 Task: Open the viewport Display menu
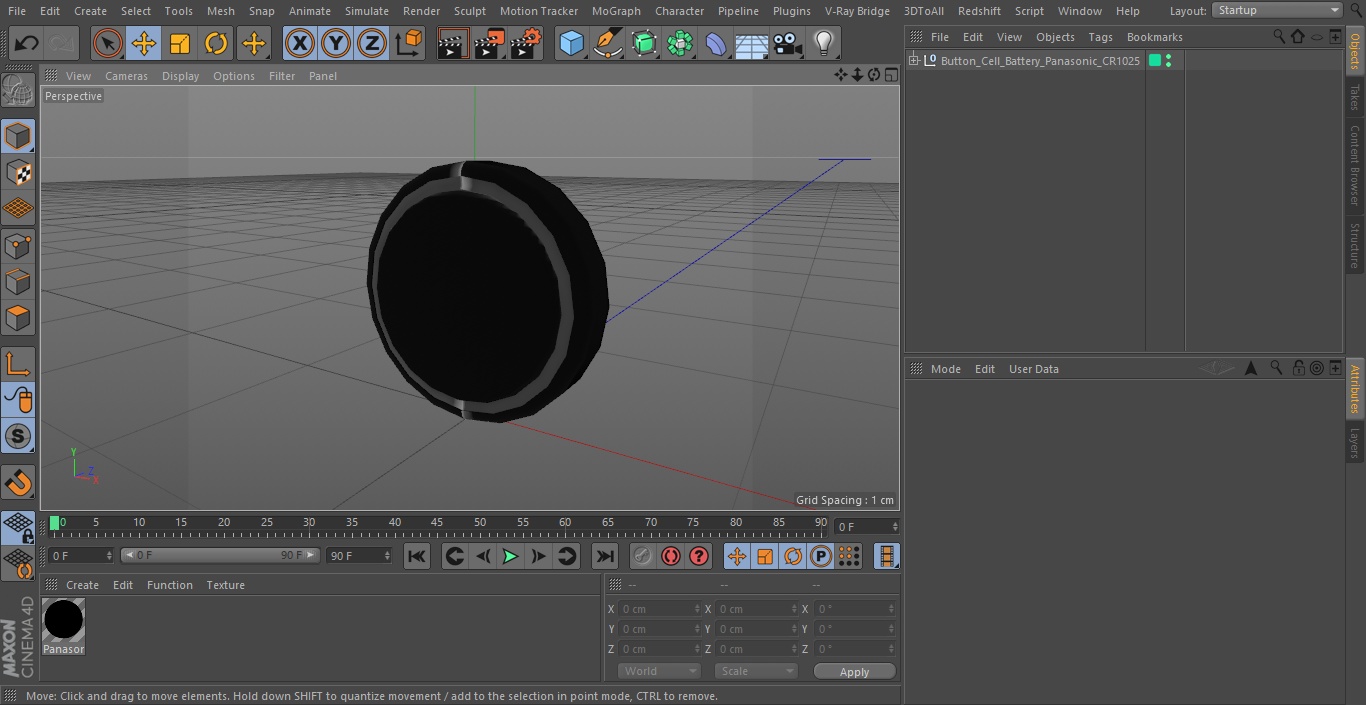180,76
